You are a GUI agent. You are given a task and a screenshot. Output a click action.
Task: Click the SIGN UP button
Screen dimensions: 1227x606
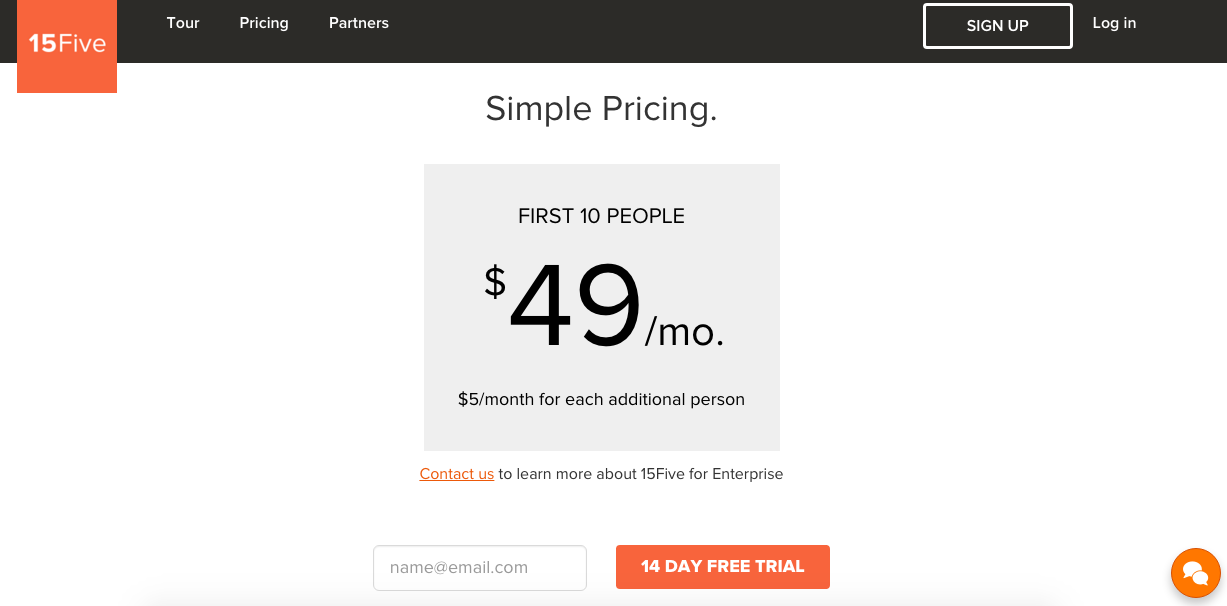997,26
